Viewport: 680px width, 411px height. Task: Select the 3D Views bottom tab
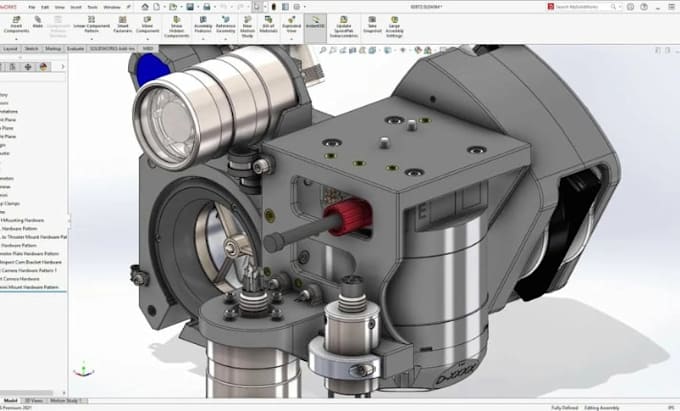[x=34, y=401]
